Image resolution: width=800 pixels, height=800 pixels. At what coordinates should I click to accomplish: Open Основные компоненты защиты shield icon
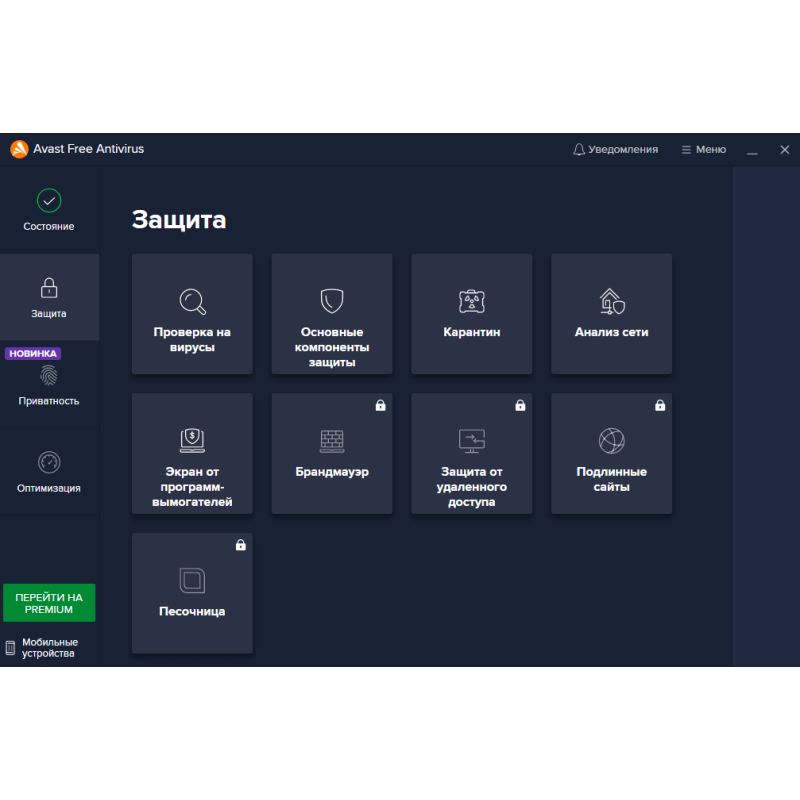332,302
